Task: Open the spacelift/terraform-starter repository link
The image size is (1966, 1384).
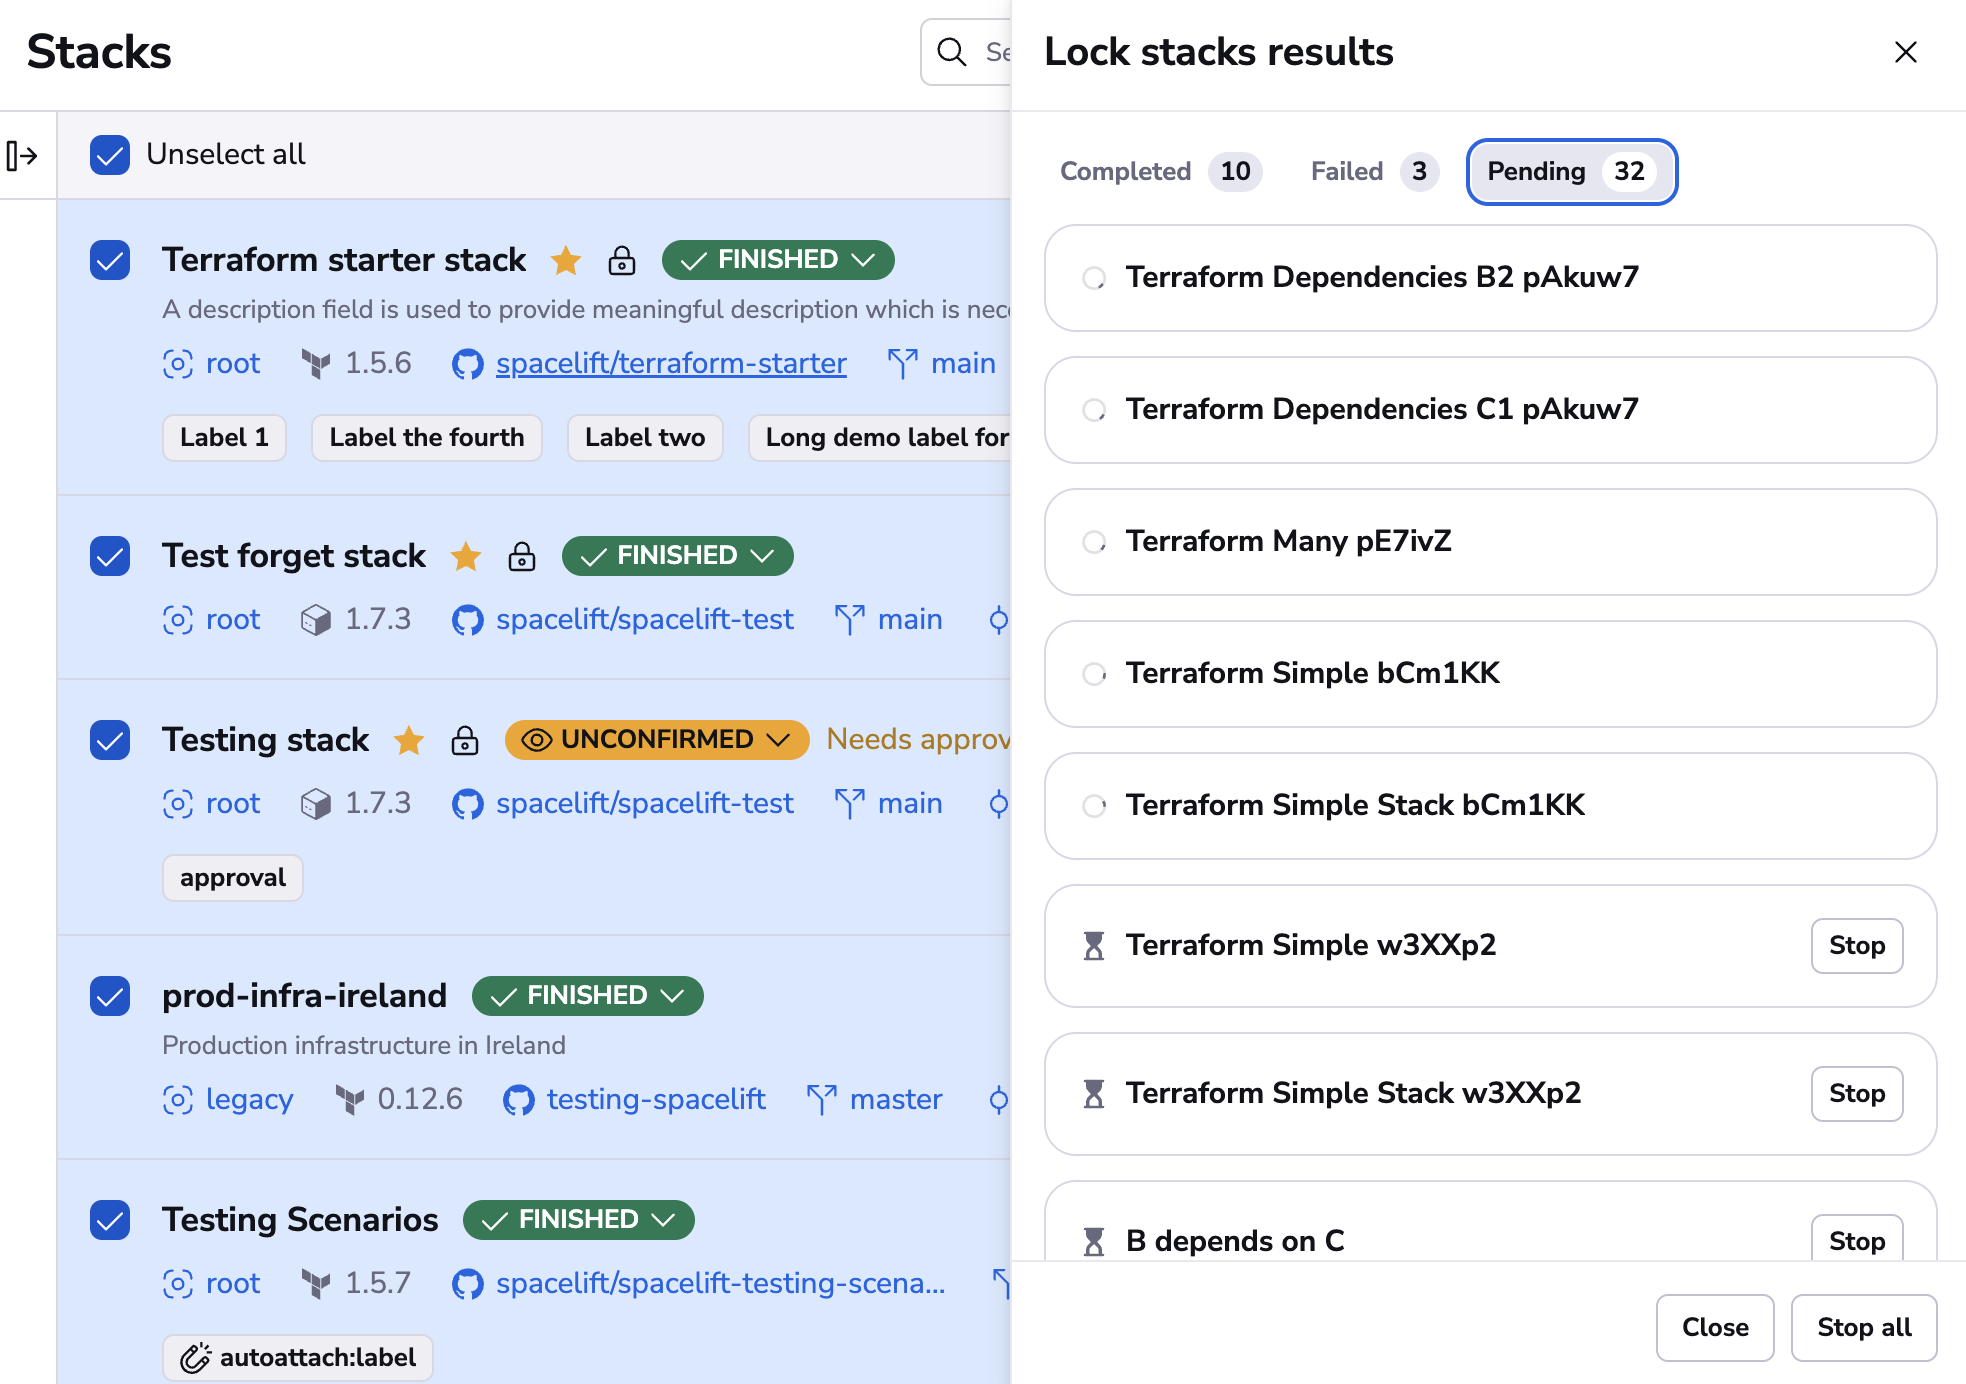Action: 671,364
